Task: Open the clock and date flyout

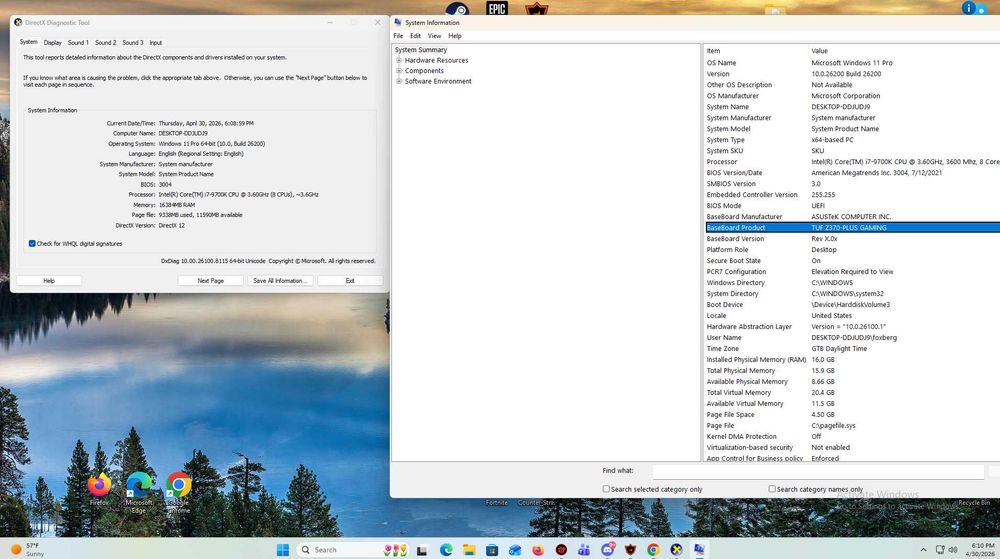Action: 982,549
